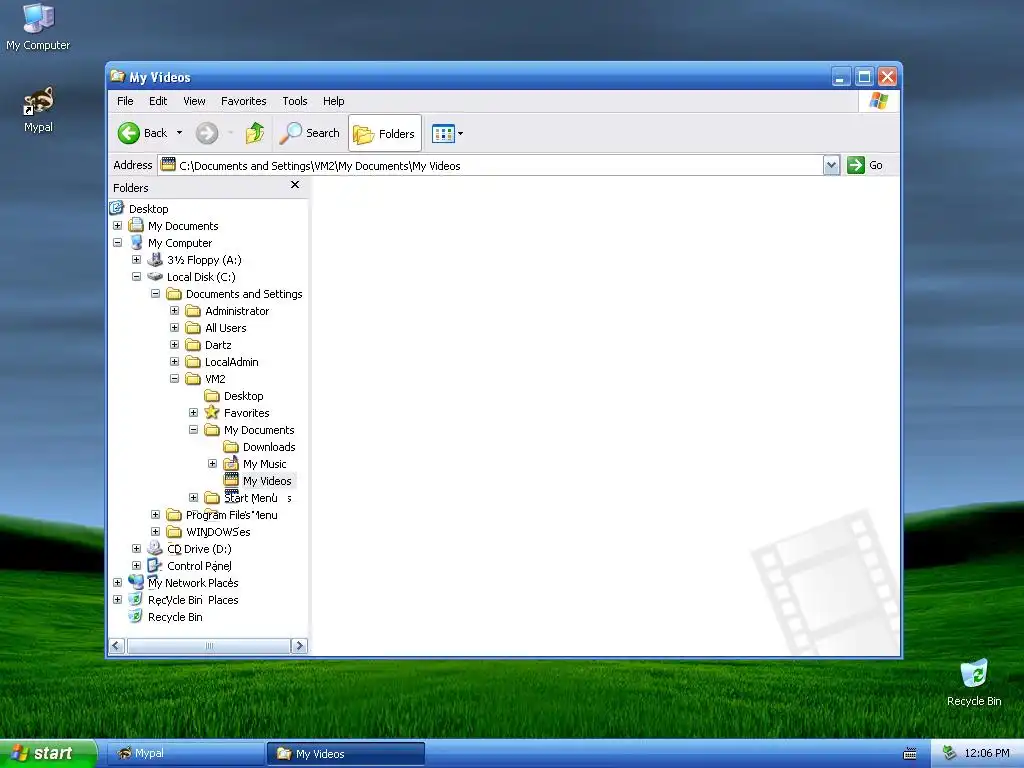Click the Folders pane scrollbar right arrow
The image size is (1024, 768).
[x=299, y=646]
